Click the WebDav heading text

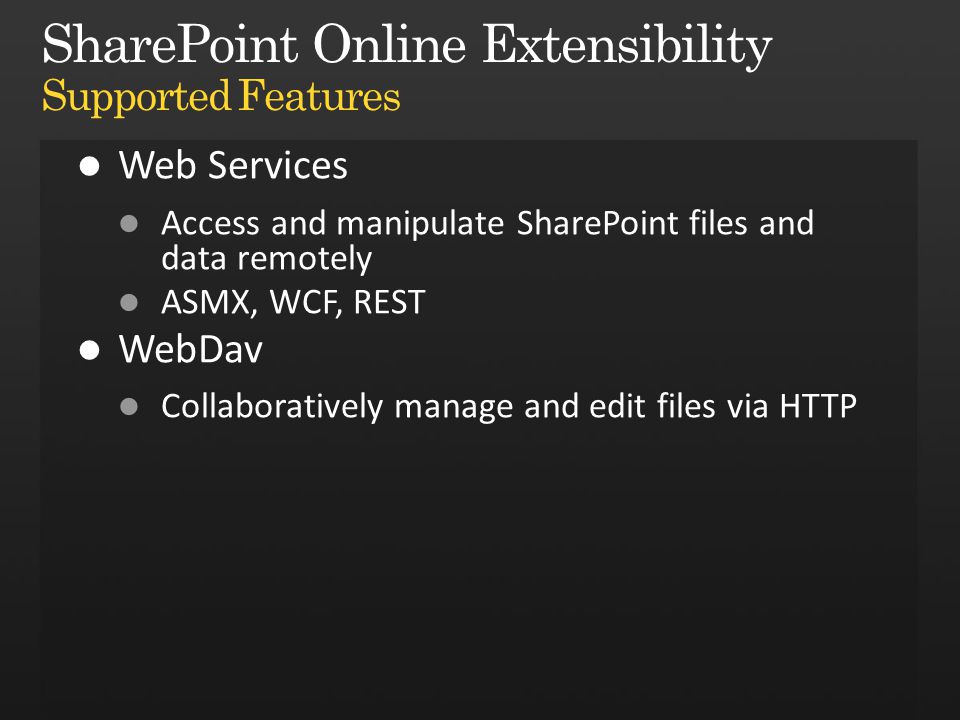tap(190, 350)
